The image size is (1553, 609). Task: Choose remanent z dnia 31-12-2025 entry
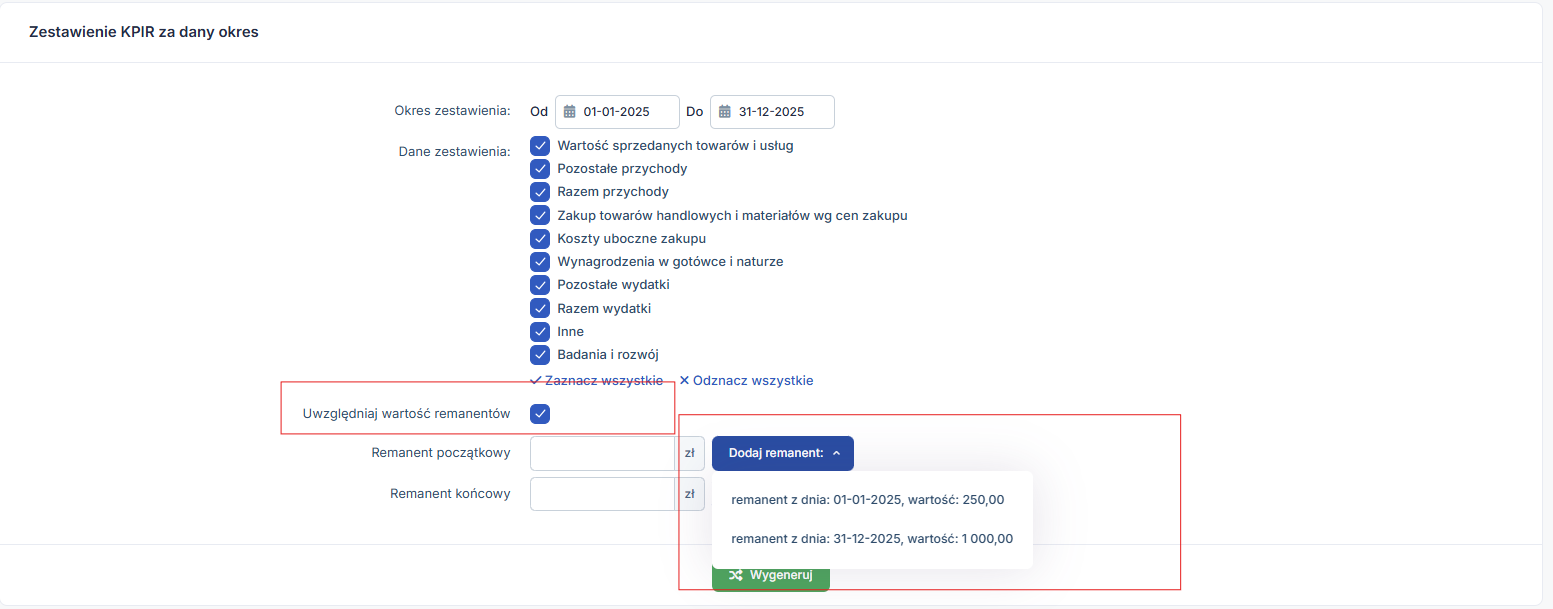click(x=871, y=539)
